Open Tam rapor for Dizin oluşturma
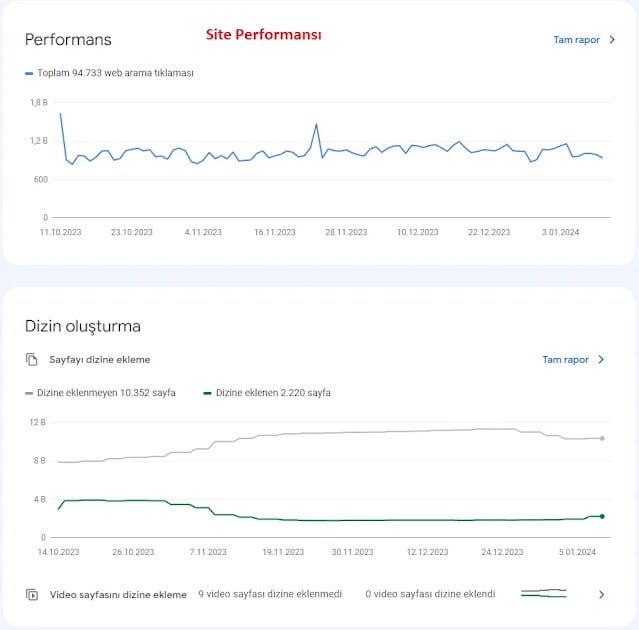 (x=565, y=359)
